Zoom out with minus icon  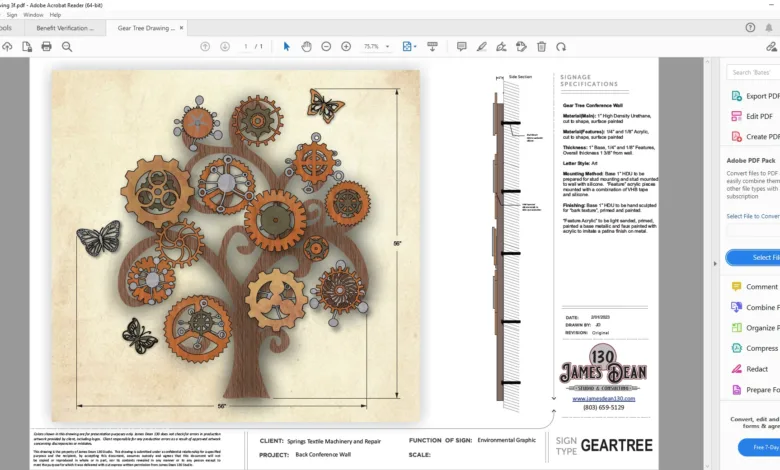pos(326,47)
